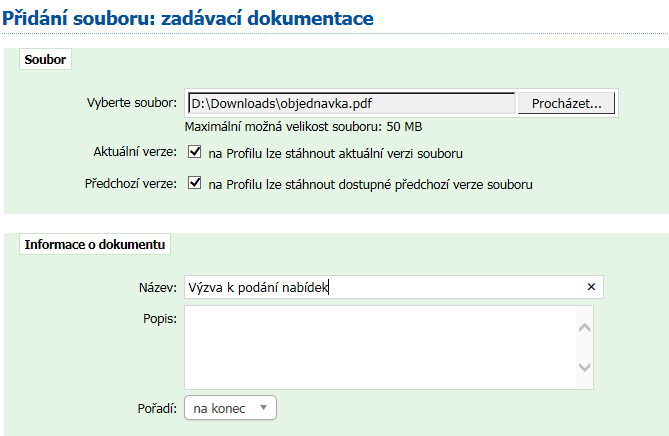The image size is (669, 436).
Task: Click the 'Název:' label
Action: (x=157, y=288)
